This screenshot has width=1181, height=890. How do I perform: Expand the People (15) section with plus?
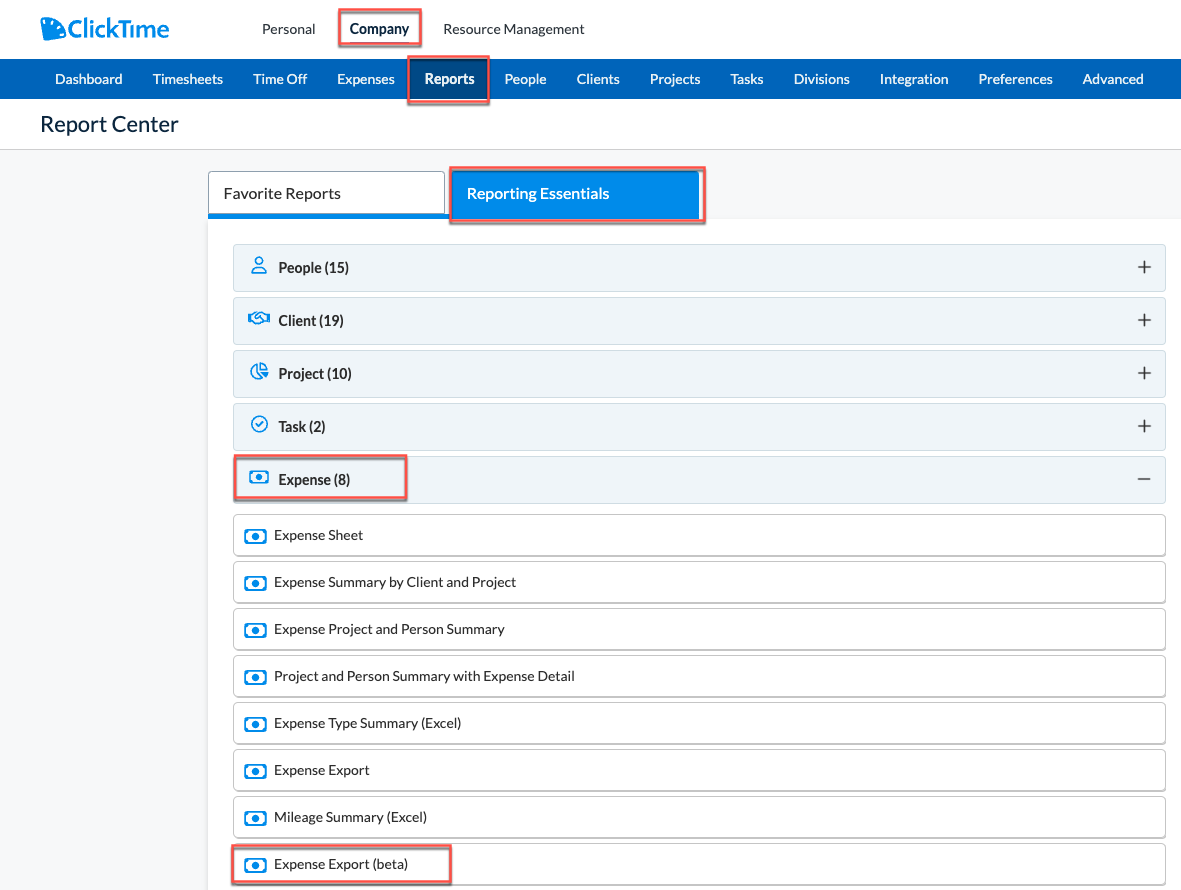1144,267
